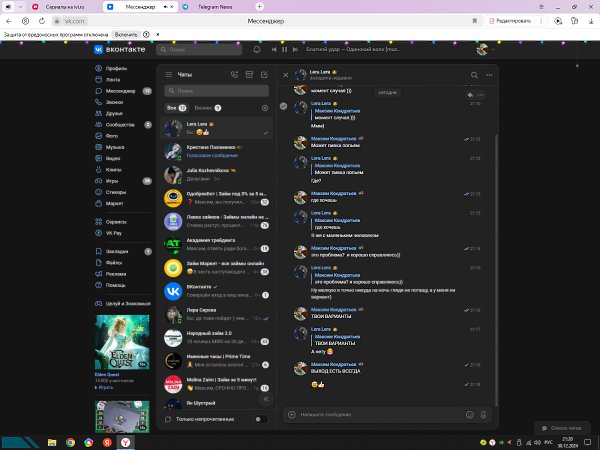Skip to next track in player
Viewport: 600px width, 450px height.
(x=295, y=49)
